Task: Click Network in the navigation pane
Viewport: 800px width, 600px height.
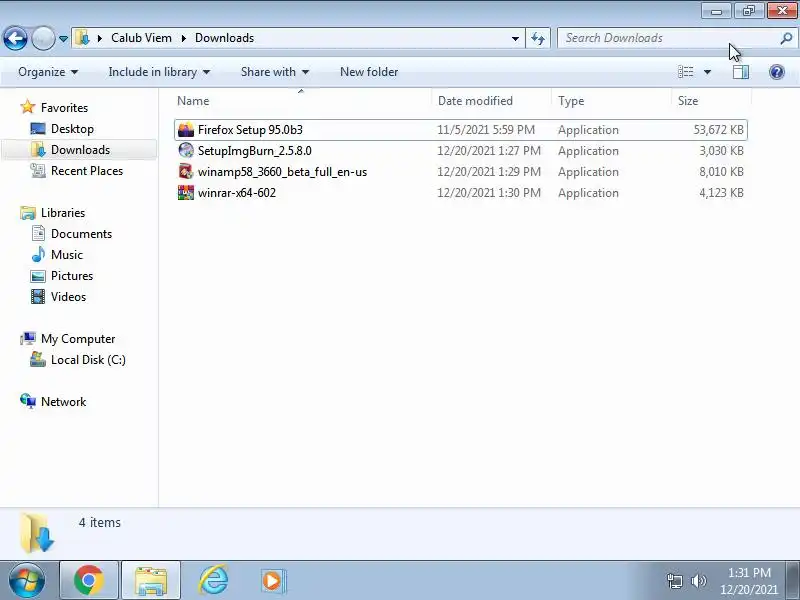Action: pyautogui.click(x=63, y=402)
